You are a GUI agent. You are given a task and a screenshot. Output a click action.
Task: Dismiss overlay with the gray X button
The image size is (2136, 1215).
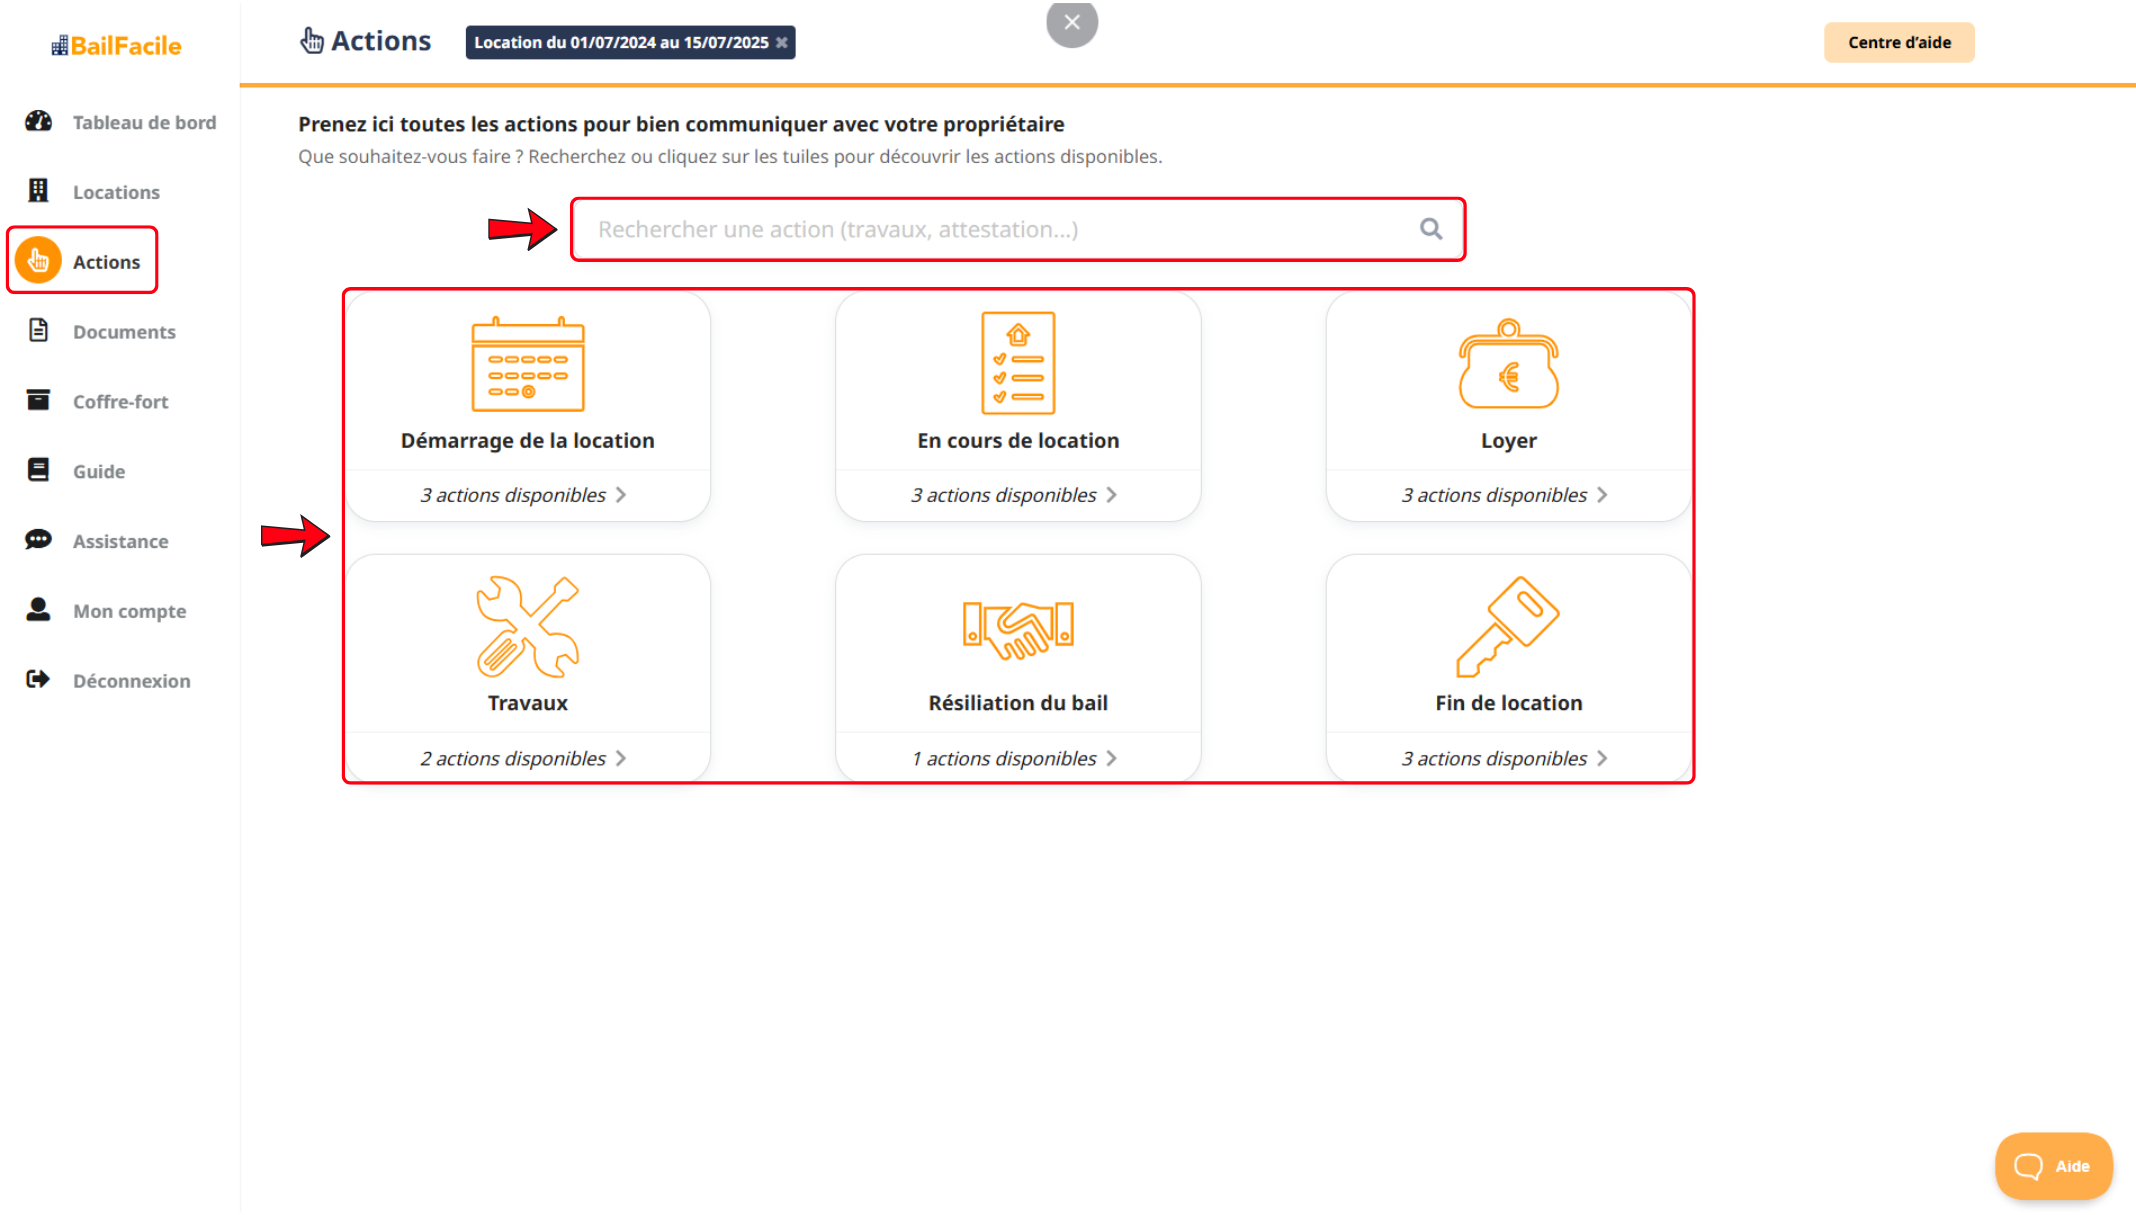tap(1072, 22)
